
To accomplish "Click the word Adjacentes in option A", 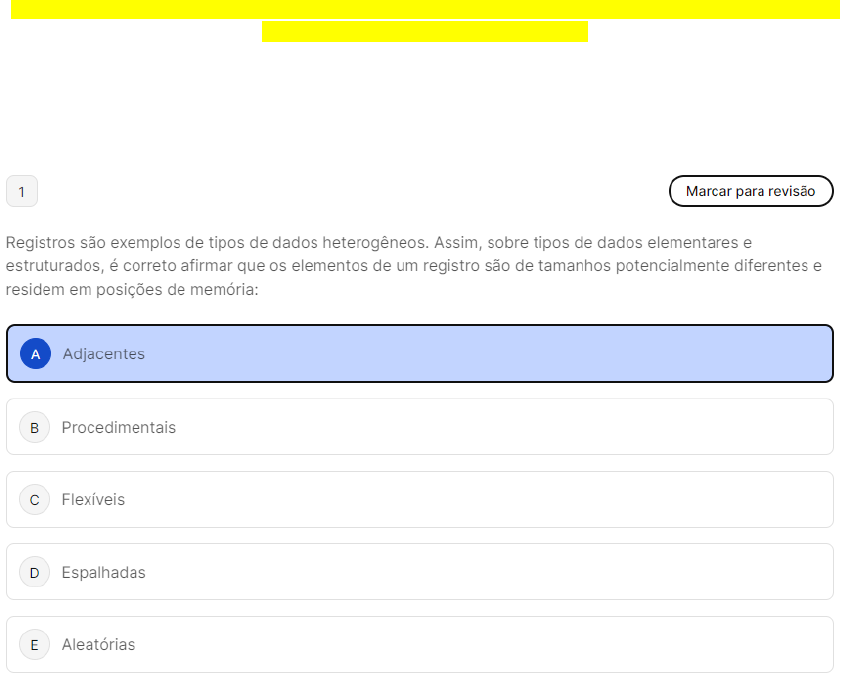I will (104, 354).
